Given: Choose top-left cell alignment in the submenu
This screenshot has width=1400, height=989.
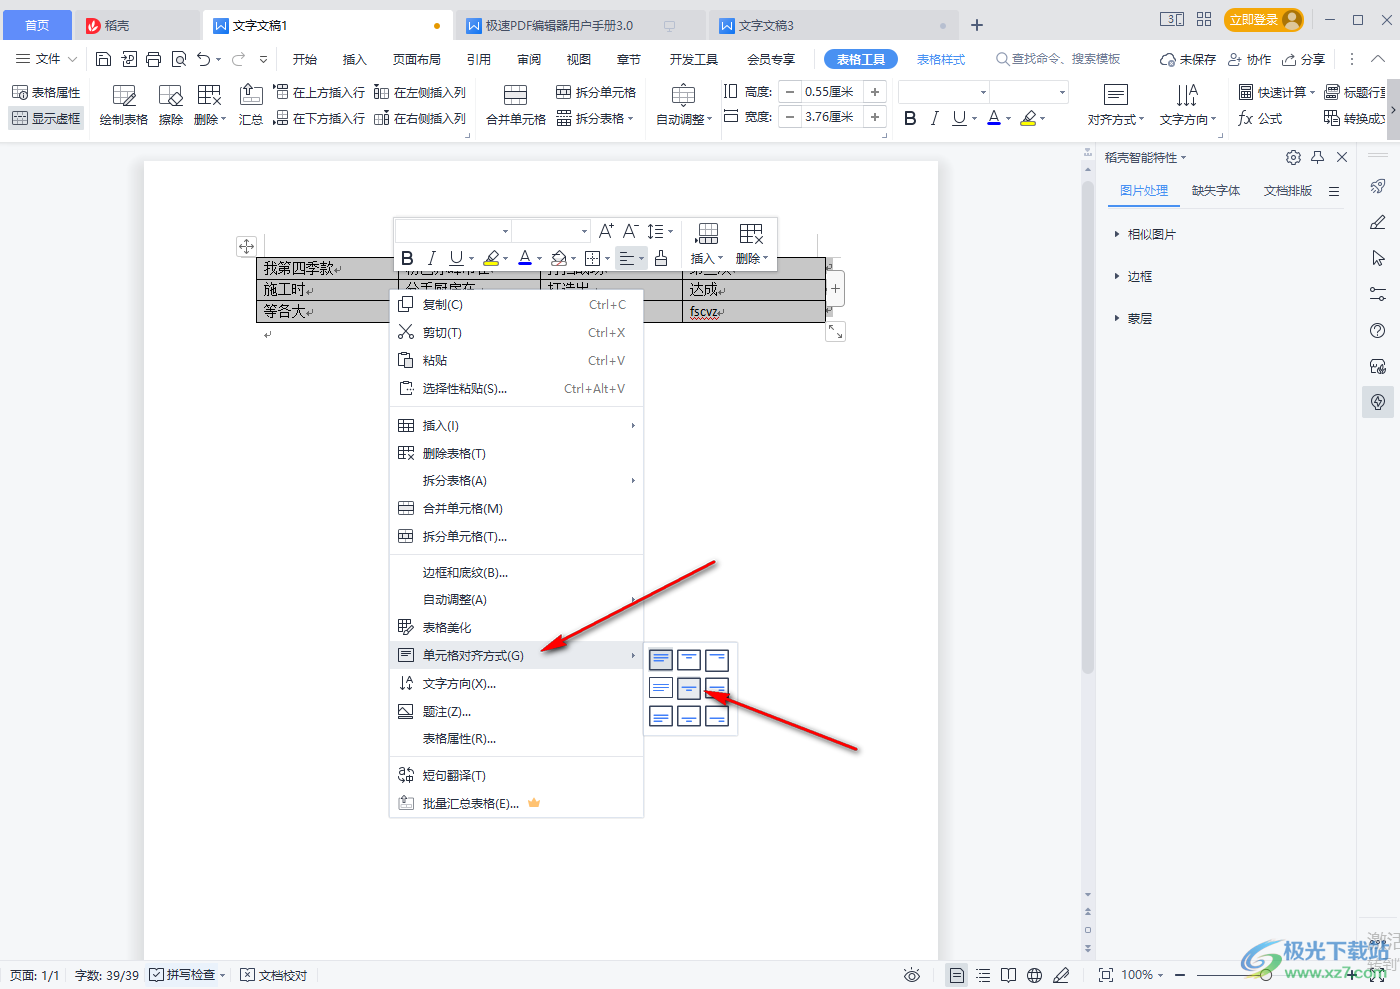Looking at the screenshot, I should pos(661,660).
